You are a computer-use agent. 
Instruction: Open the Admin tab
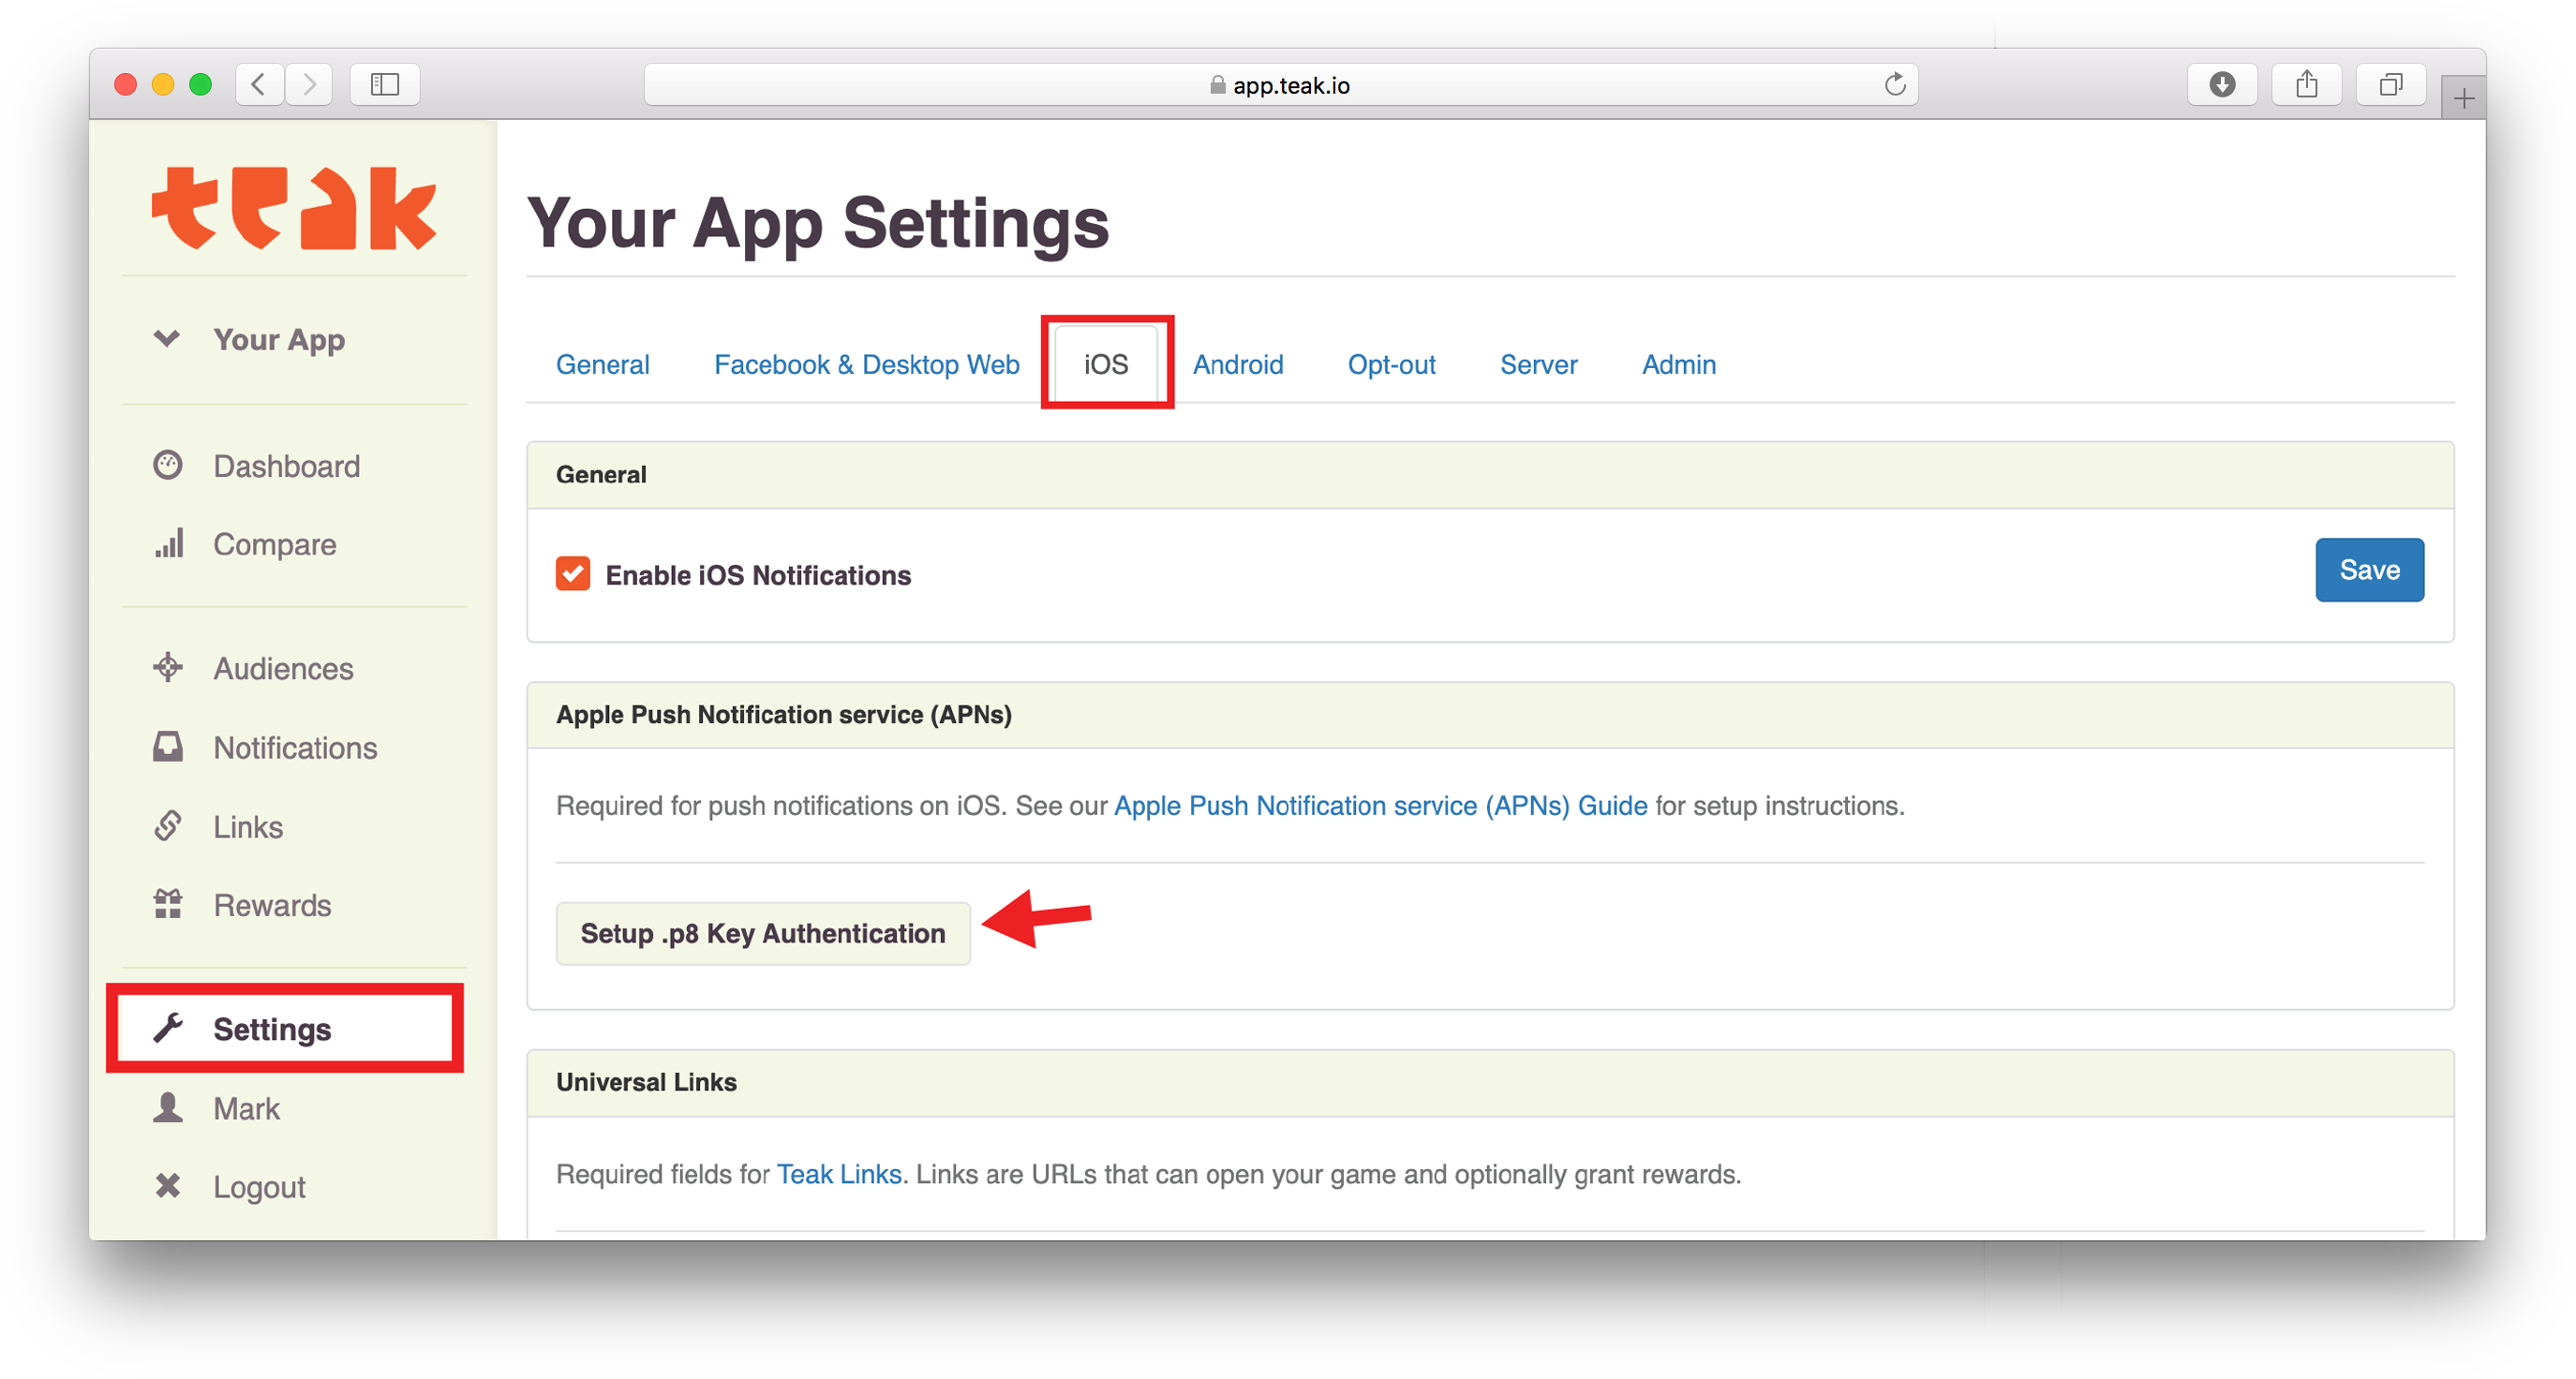pyautogui.click(x=1679, y=364)
